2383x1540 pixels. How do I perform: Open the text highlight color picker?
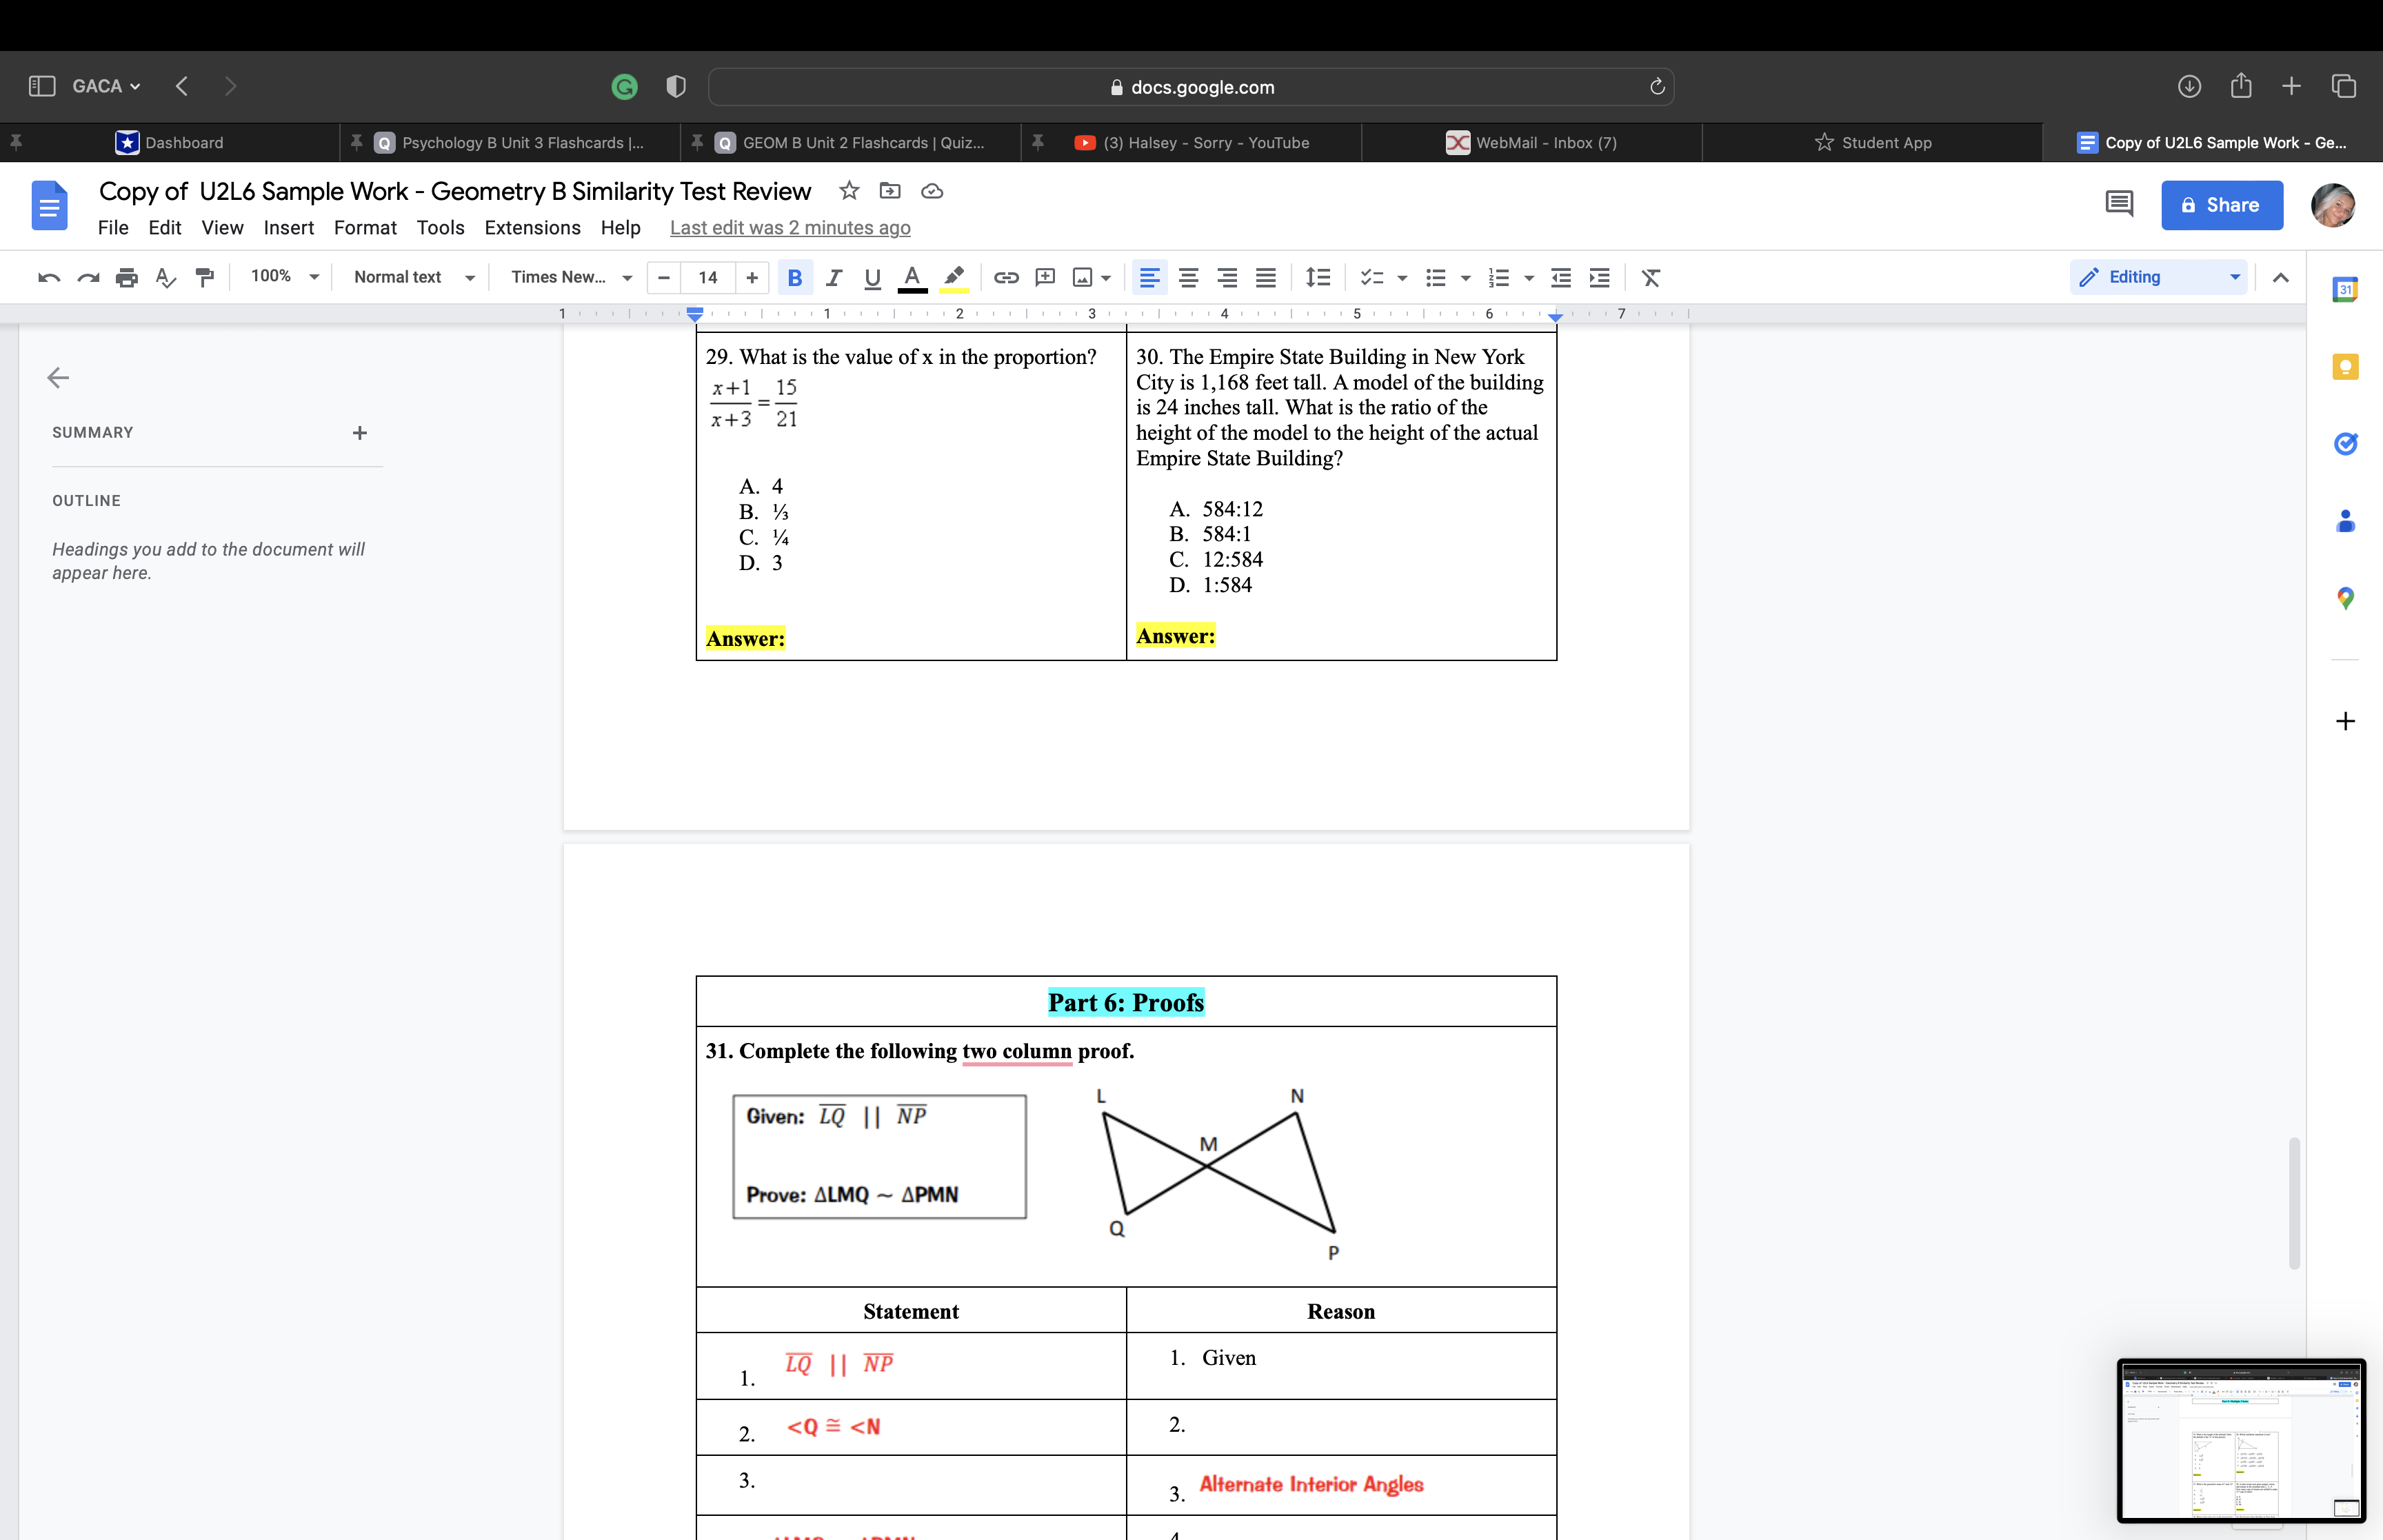click(953, 277)
